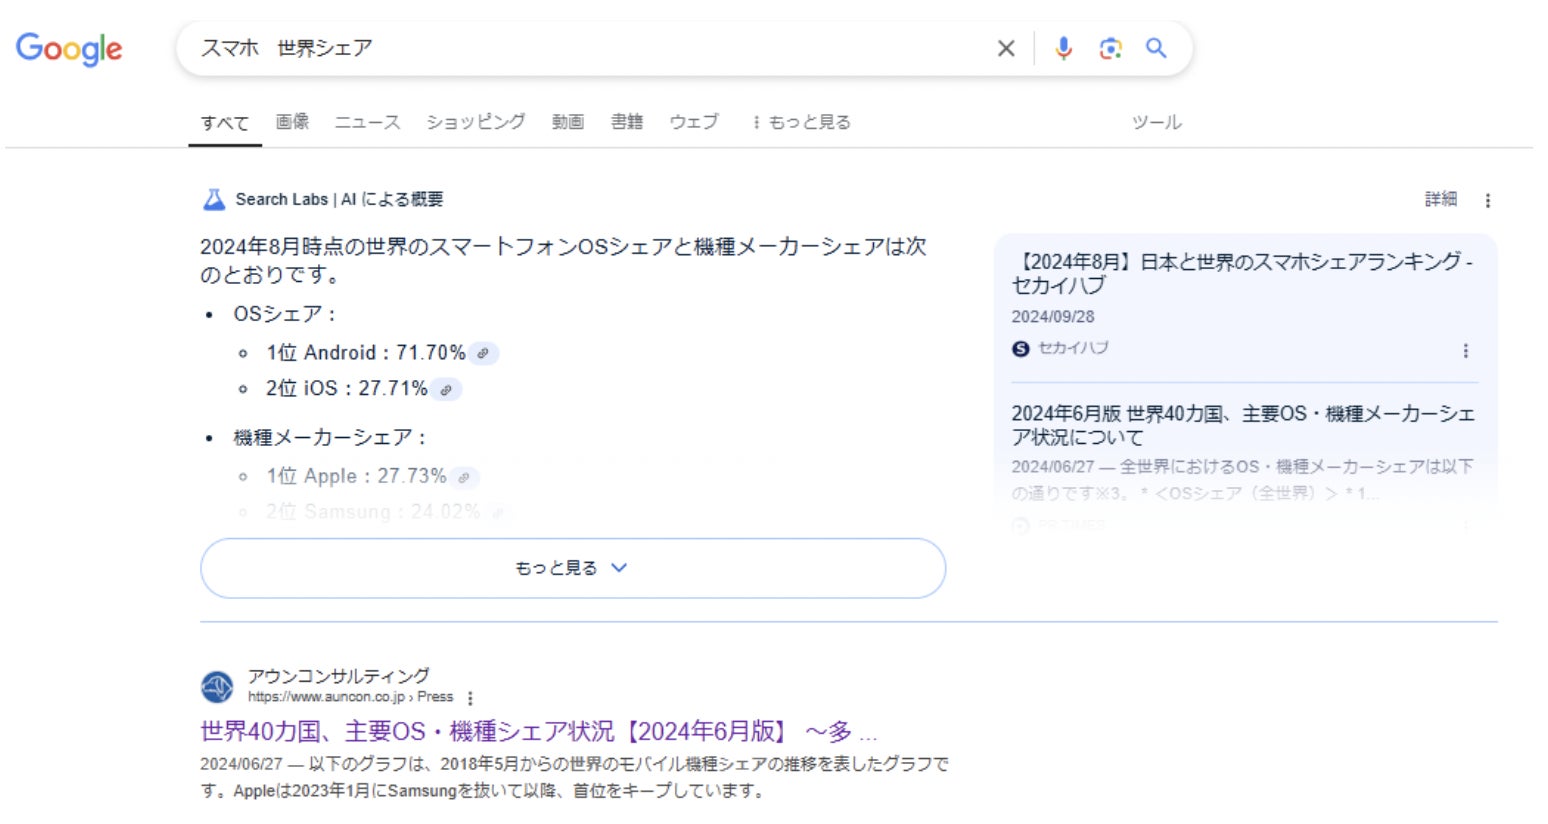
Task: Open the three-dot menu on セカイハブ card
Action: (1466, 350)
